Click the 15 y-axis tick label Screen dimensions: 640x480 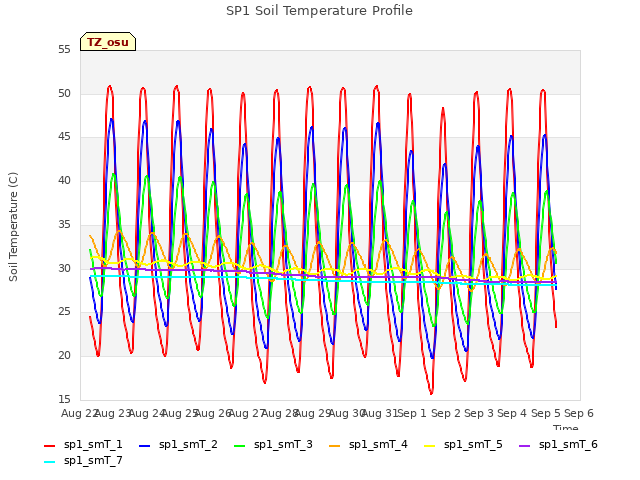coord(64,399)
